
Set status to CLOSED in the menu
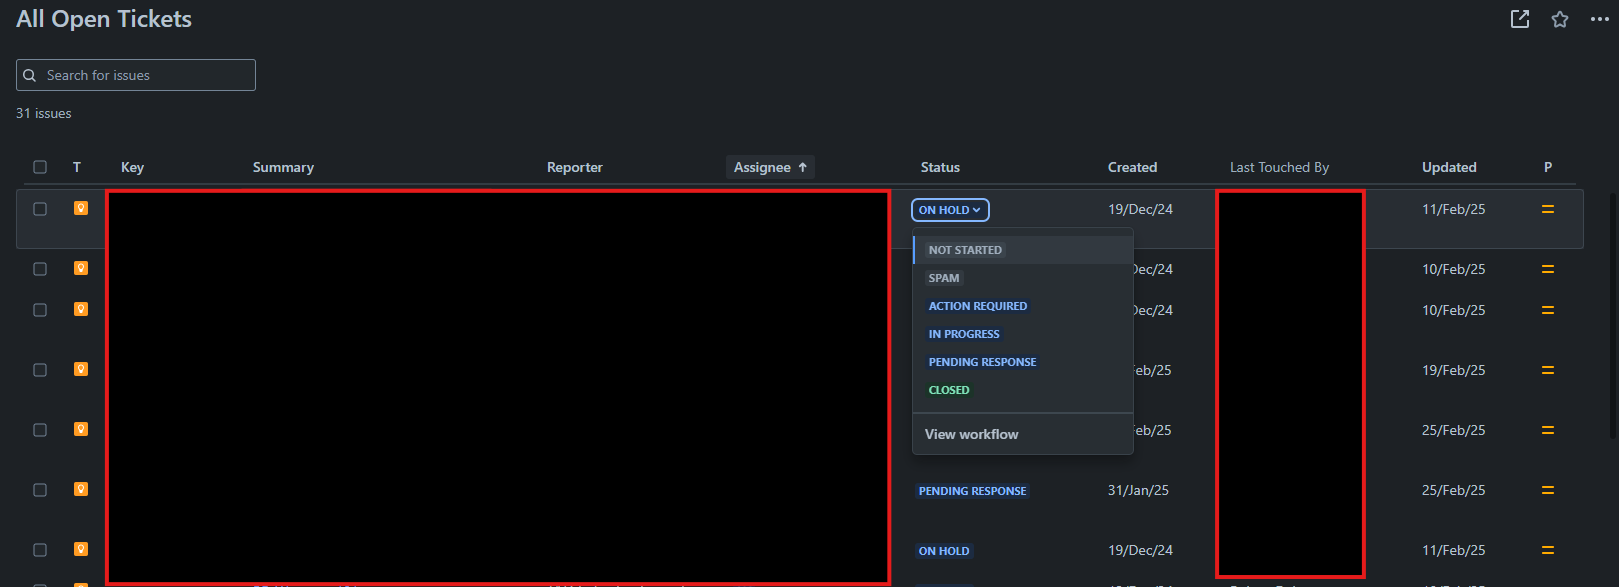[x=1023, y=390]
